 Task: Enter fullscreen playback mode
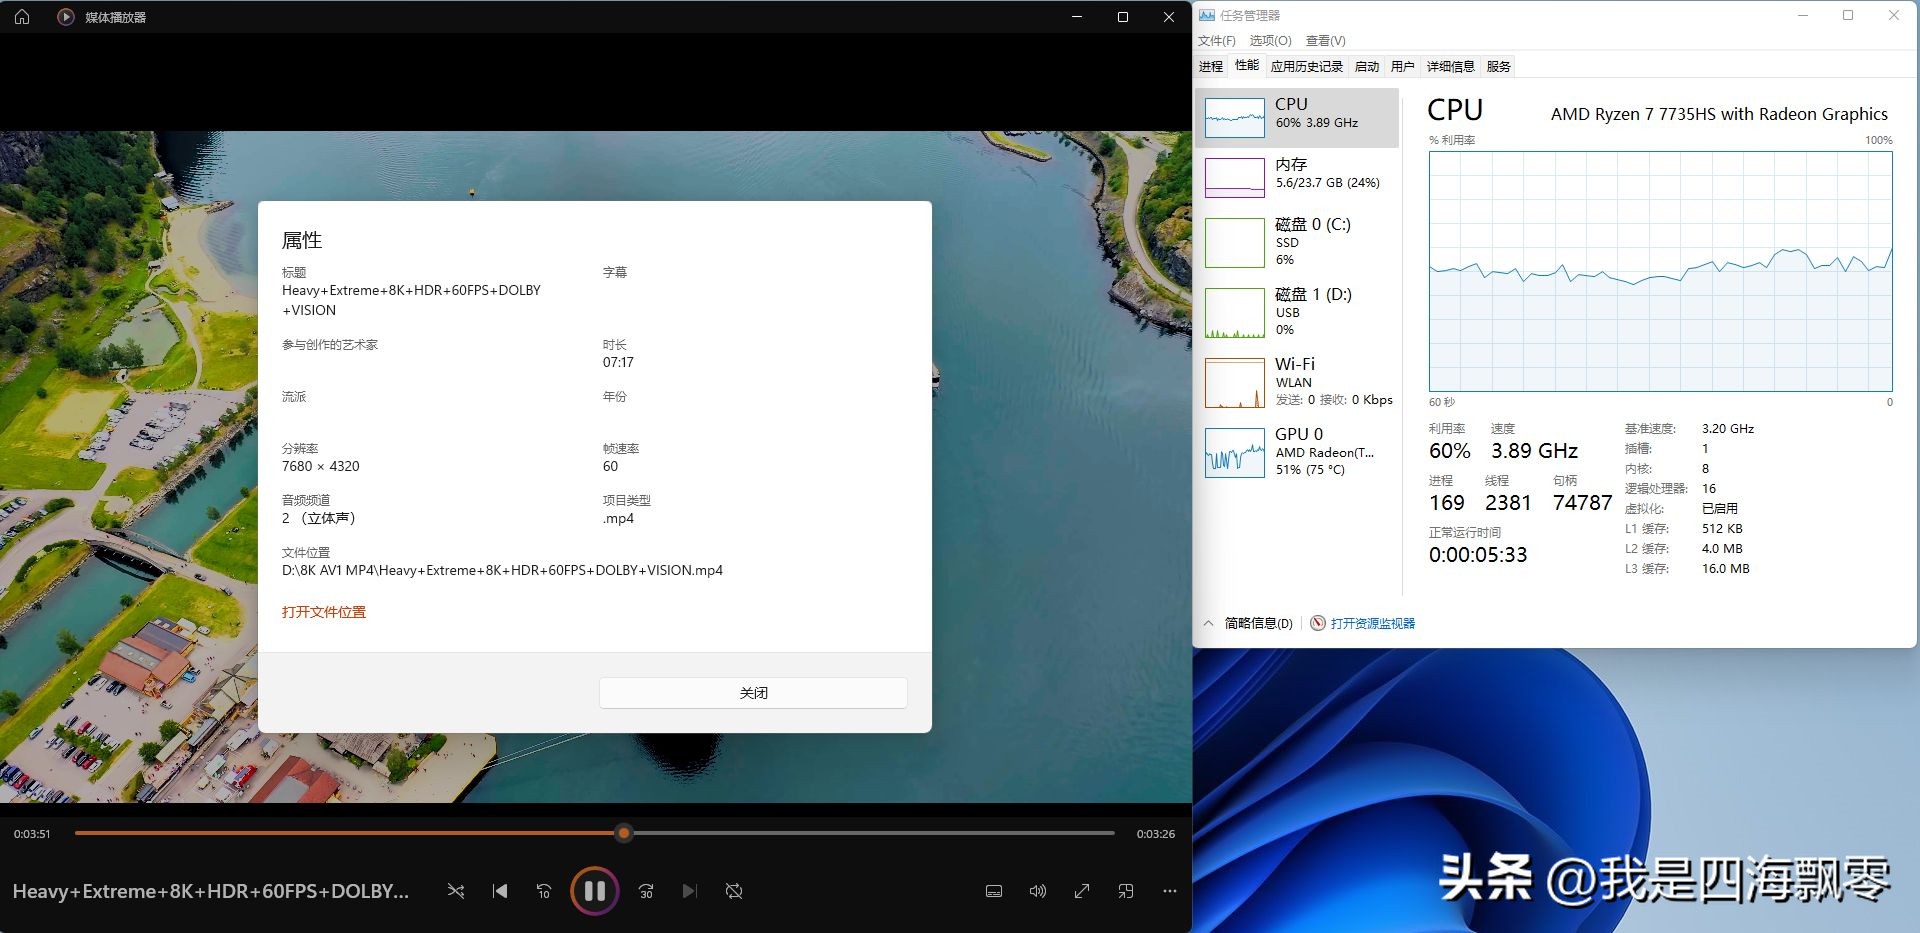tap(1081, 890)
